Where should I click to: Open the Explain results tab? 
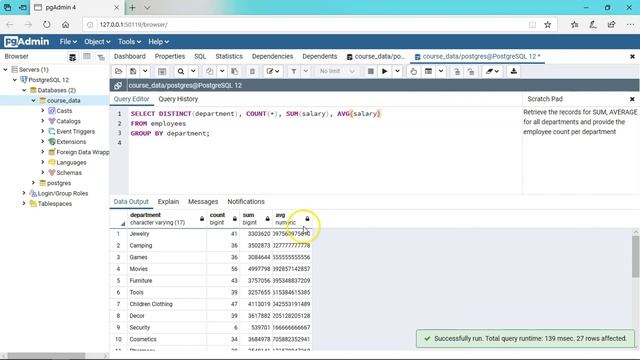(x=168, y=202)
